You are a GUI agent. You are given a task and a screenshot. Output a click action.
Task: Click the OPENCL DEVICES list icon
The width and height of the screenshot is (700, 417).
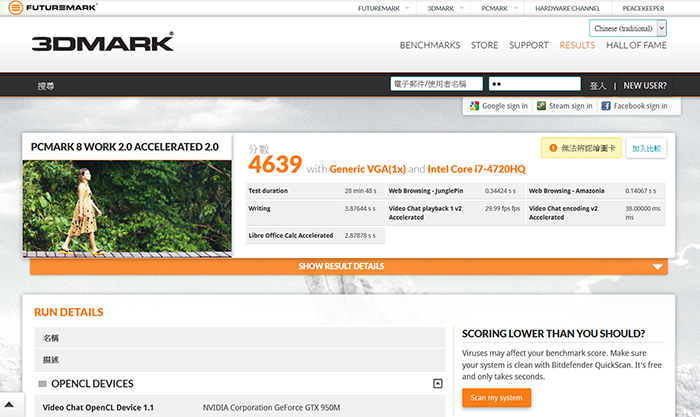click(42, 384)
